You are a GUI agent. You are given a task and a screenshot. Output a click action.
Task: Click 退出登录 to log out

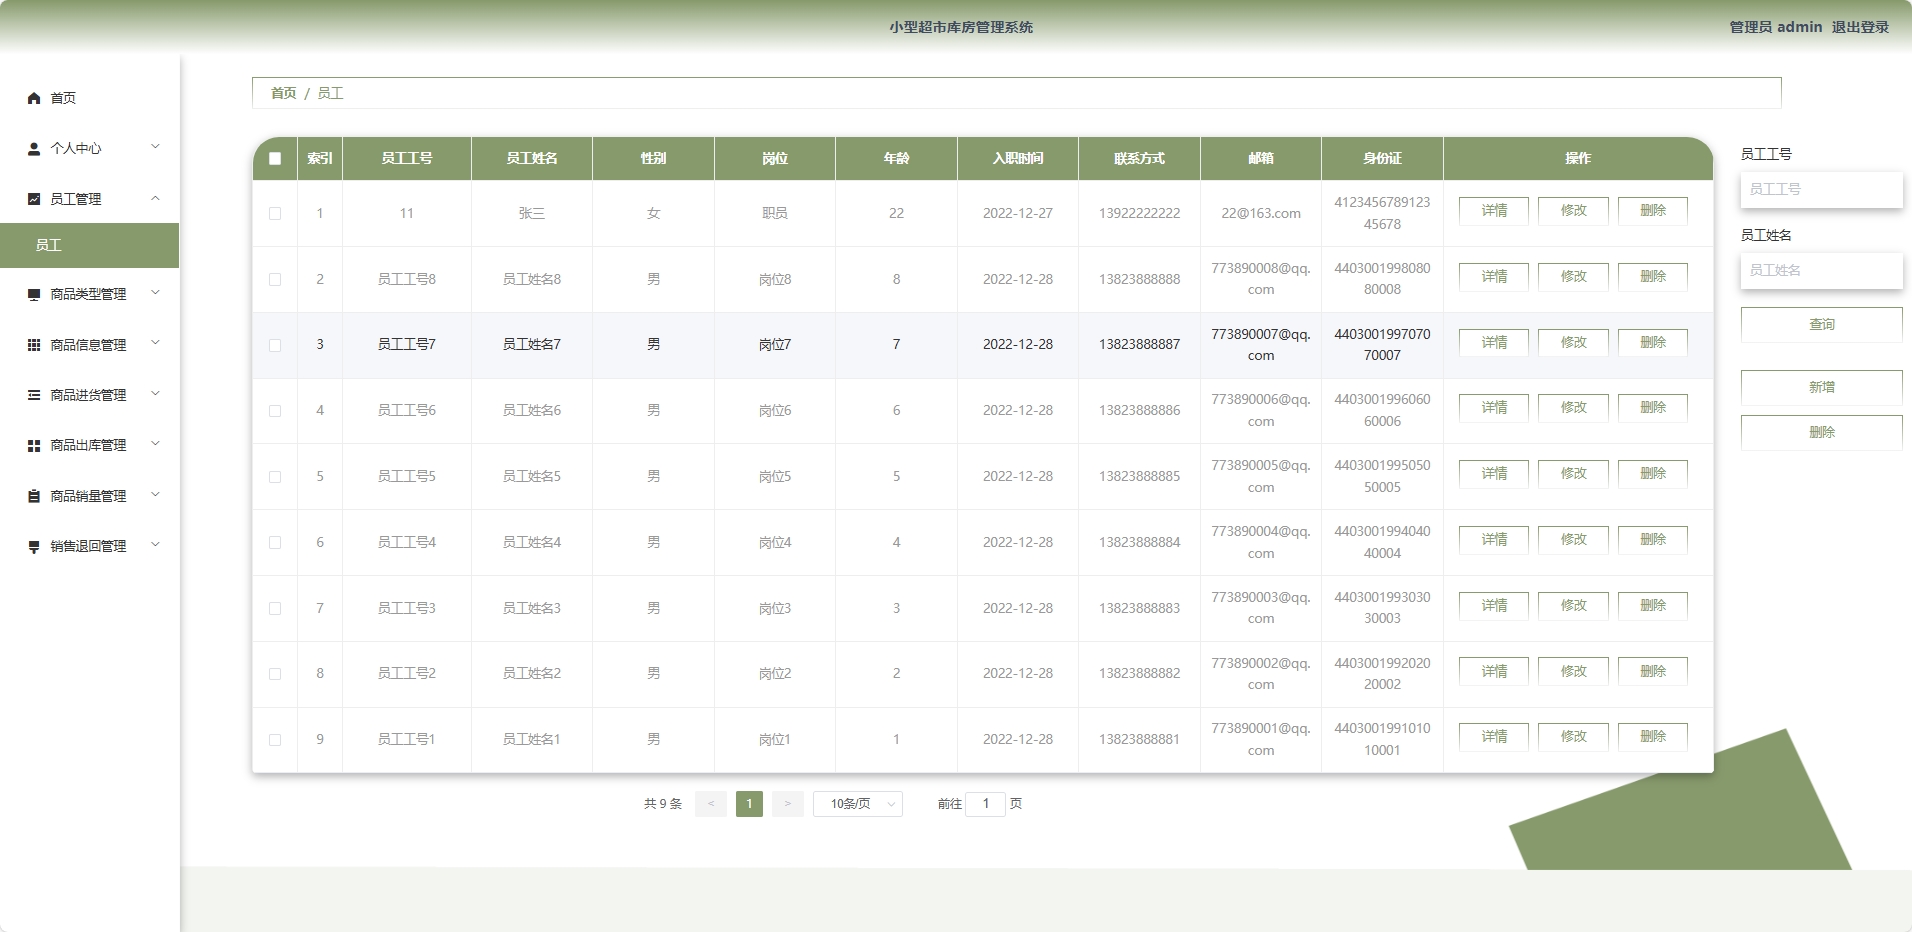pyautogui.click(x=1860, y=27)
